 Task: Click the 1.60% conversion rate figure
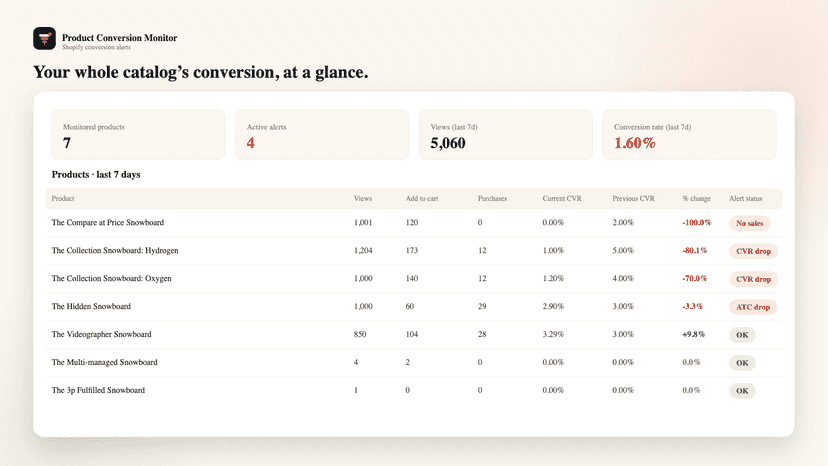click(635, 143)
